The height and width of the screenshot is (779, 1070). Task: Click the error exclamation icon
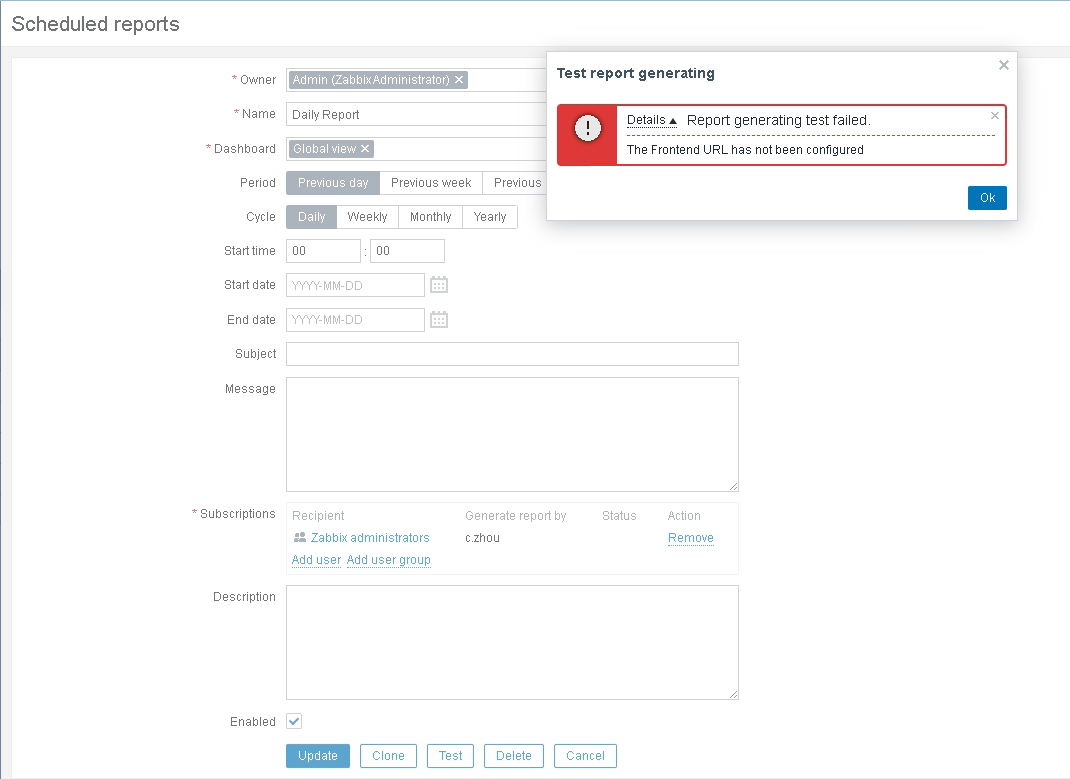588,128
